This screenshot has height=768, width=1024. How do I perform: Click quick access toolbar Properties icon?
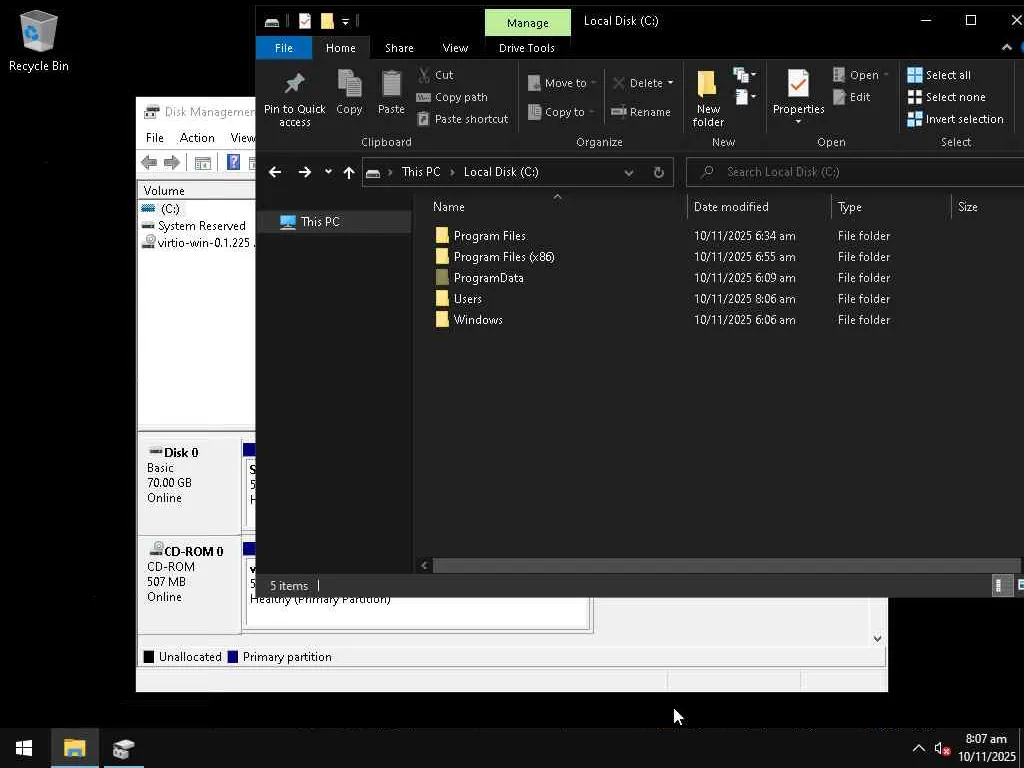point(305,21)
